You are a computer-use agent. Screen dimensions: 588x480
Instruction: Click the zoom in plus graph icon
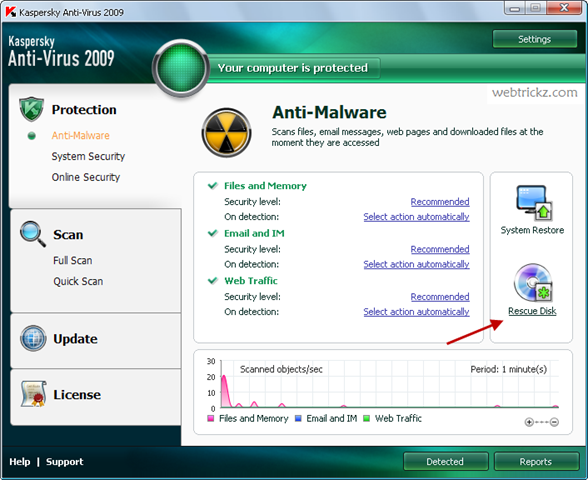(529, 422)
